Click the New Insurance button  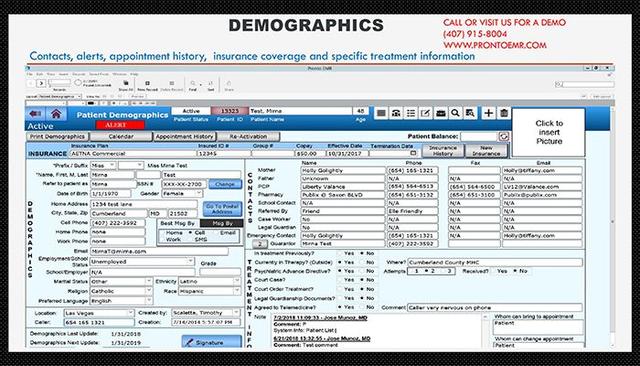click(486, 151)
